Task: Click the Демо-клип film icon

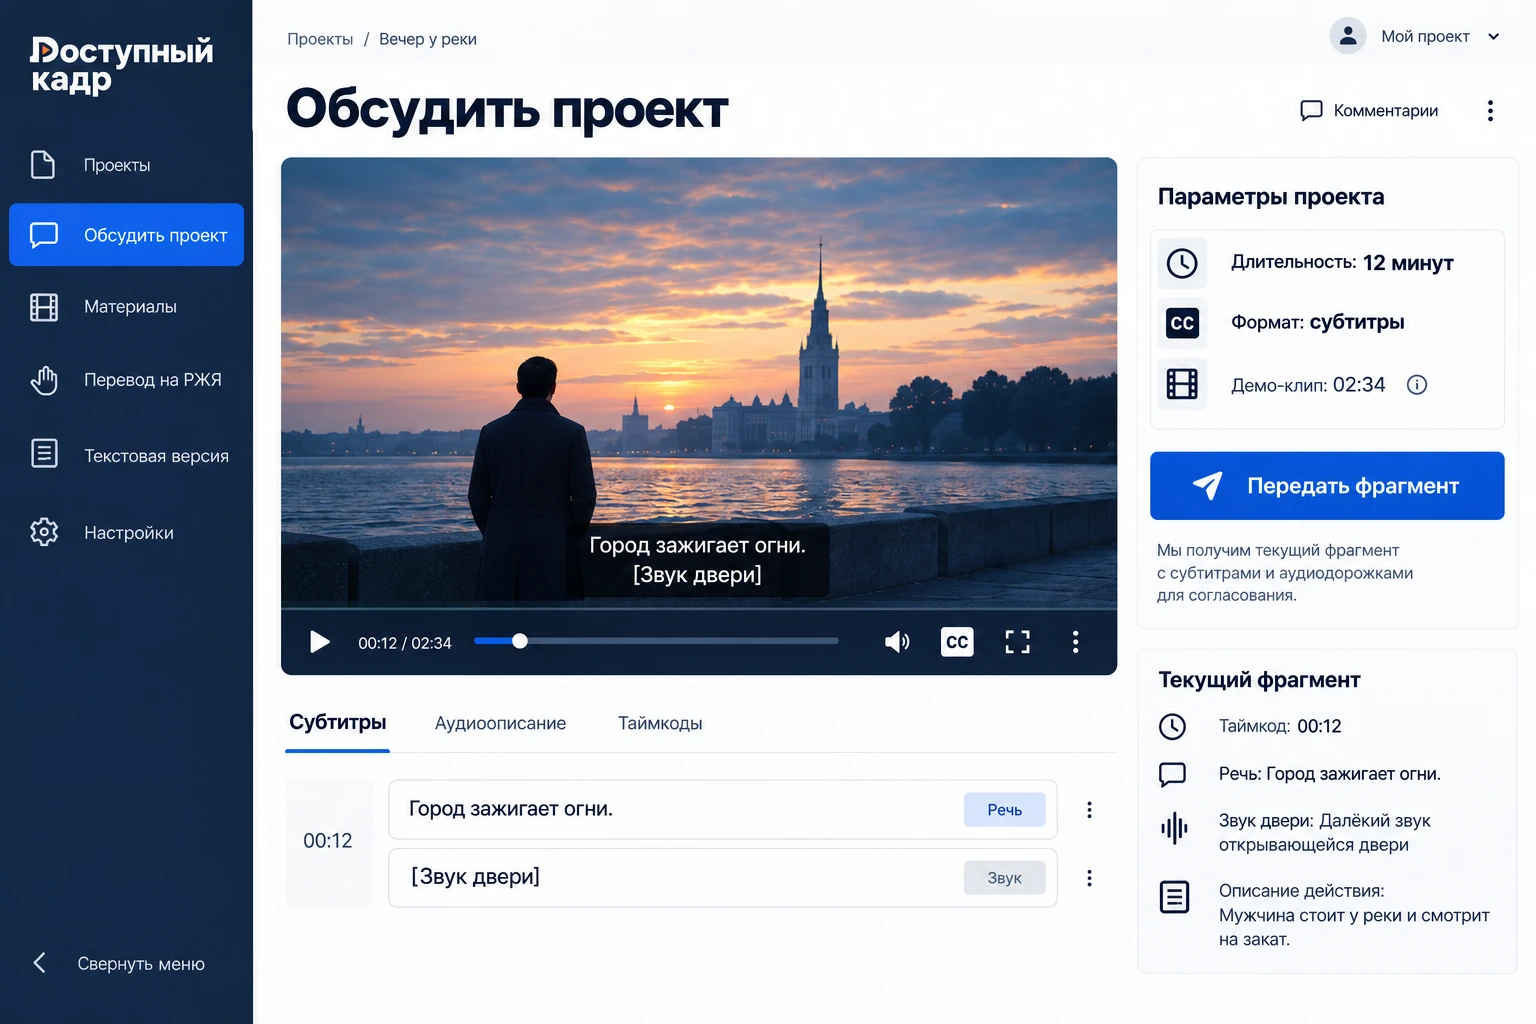Action: [x=1182, y=384]
